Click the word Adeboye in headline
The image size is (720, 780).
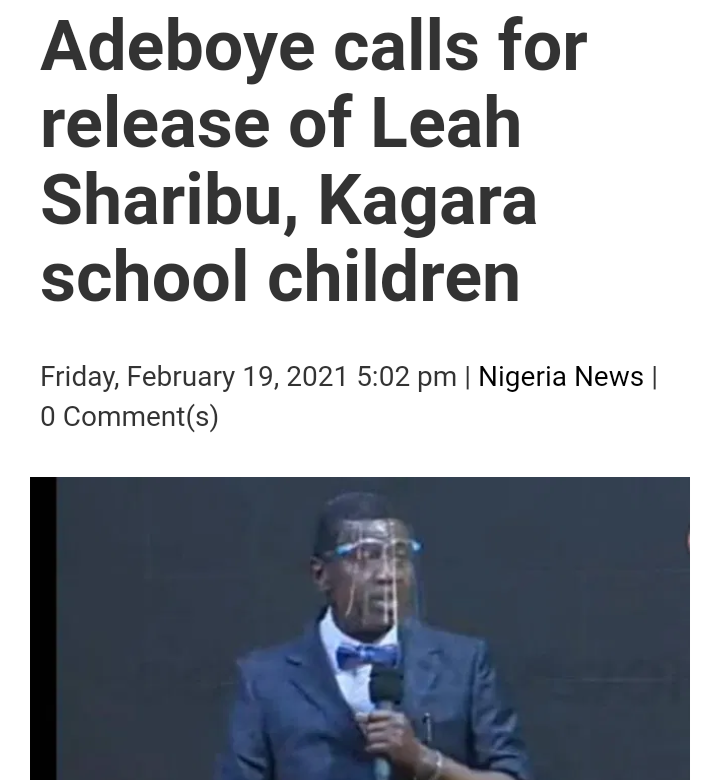click(x=178, y=48)
